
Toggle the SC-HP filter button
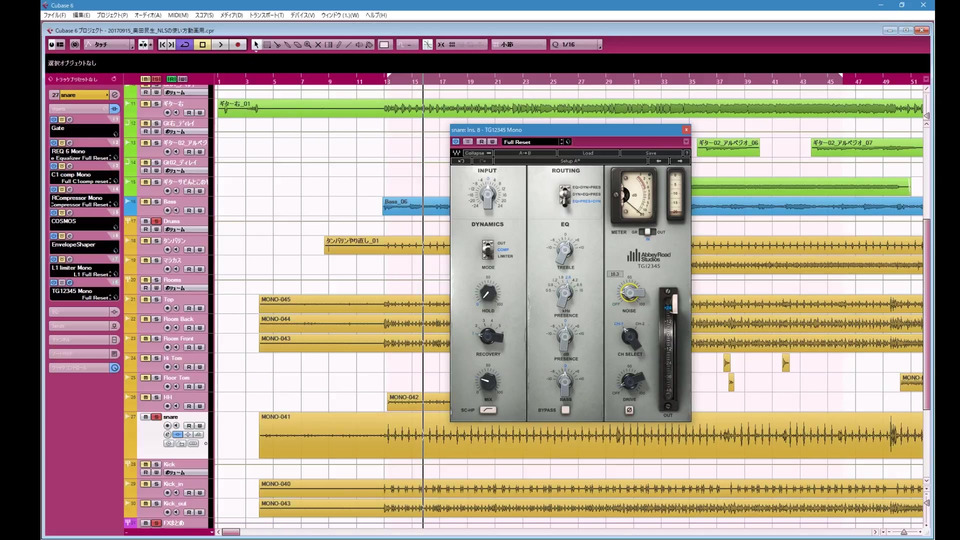(488, 410)
